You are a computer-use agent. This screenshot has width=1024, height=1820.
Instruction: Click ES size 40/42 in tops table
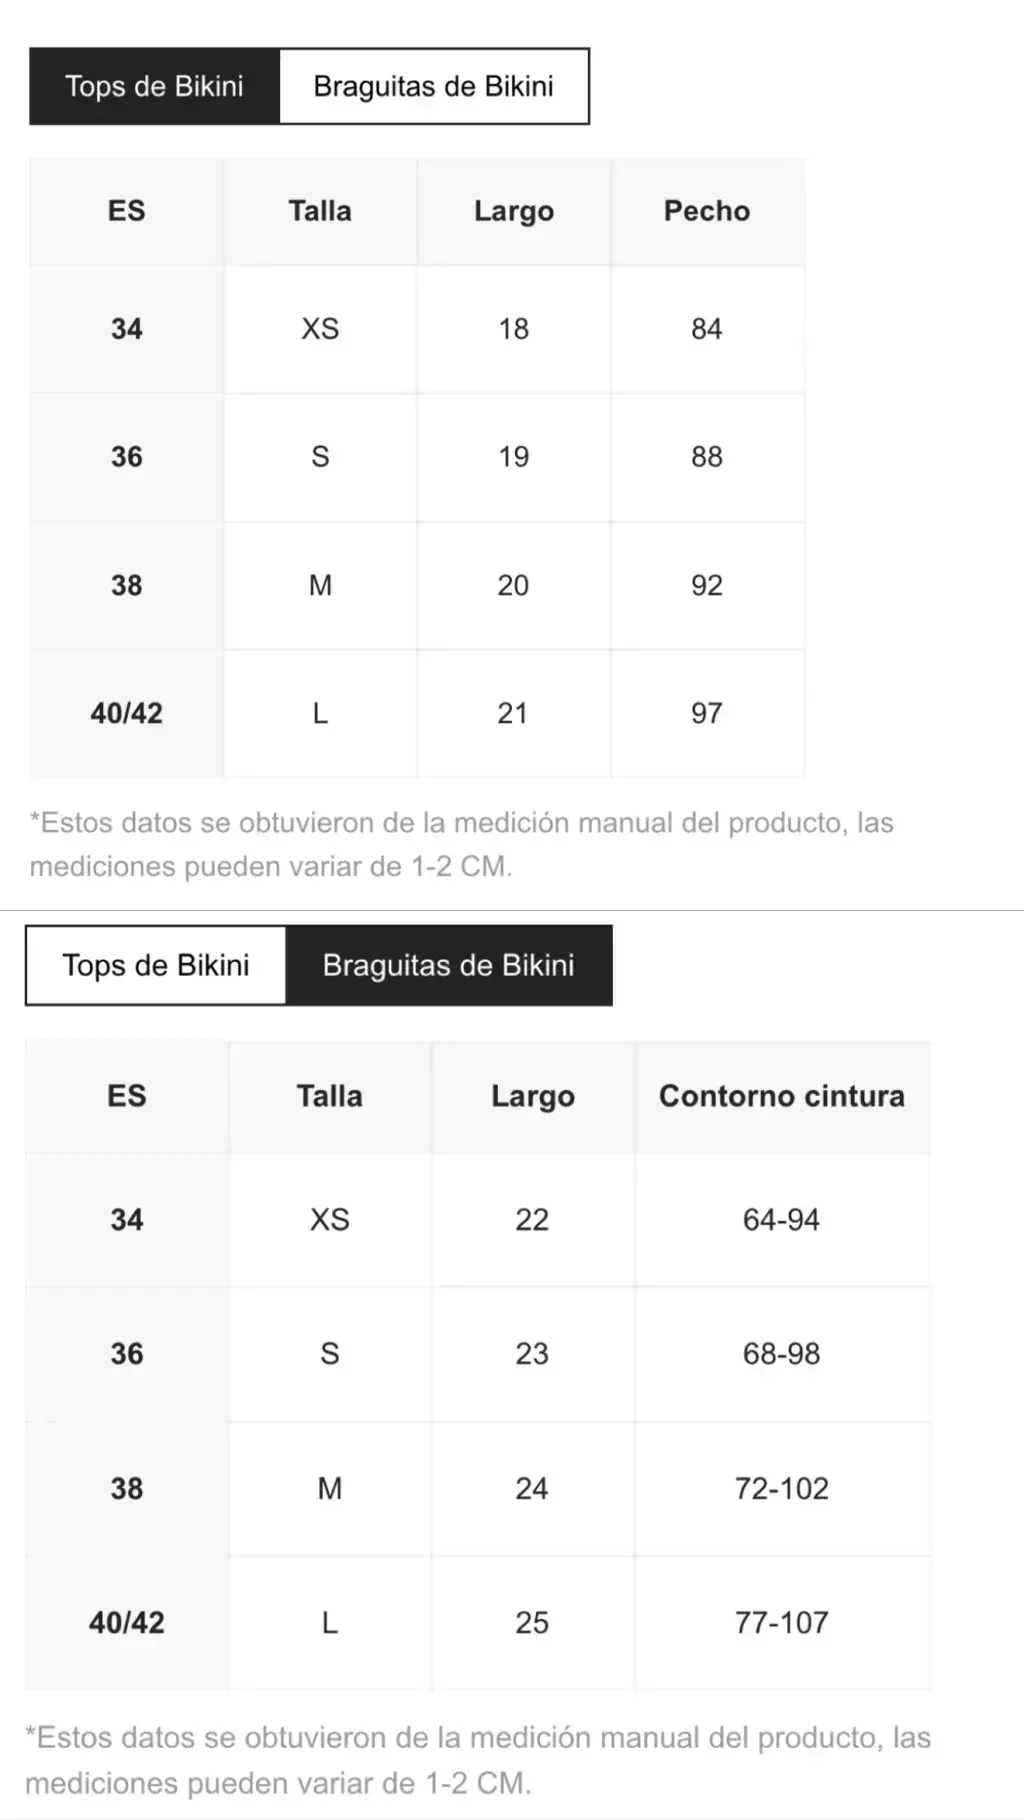(x=126, y=713)
